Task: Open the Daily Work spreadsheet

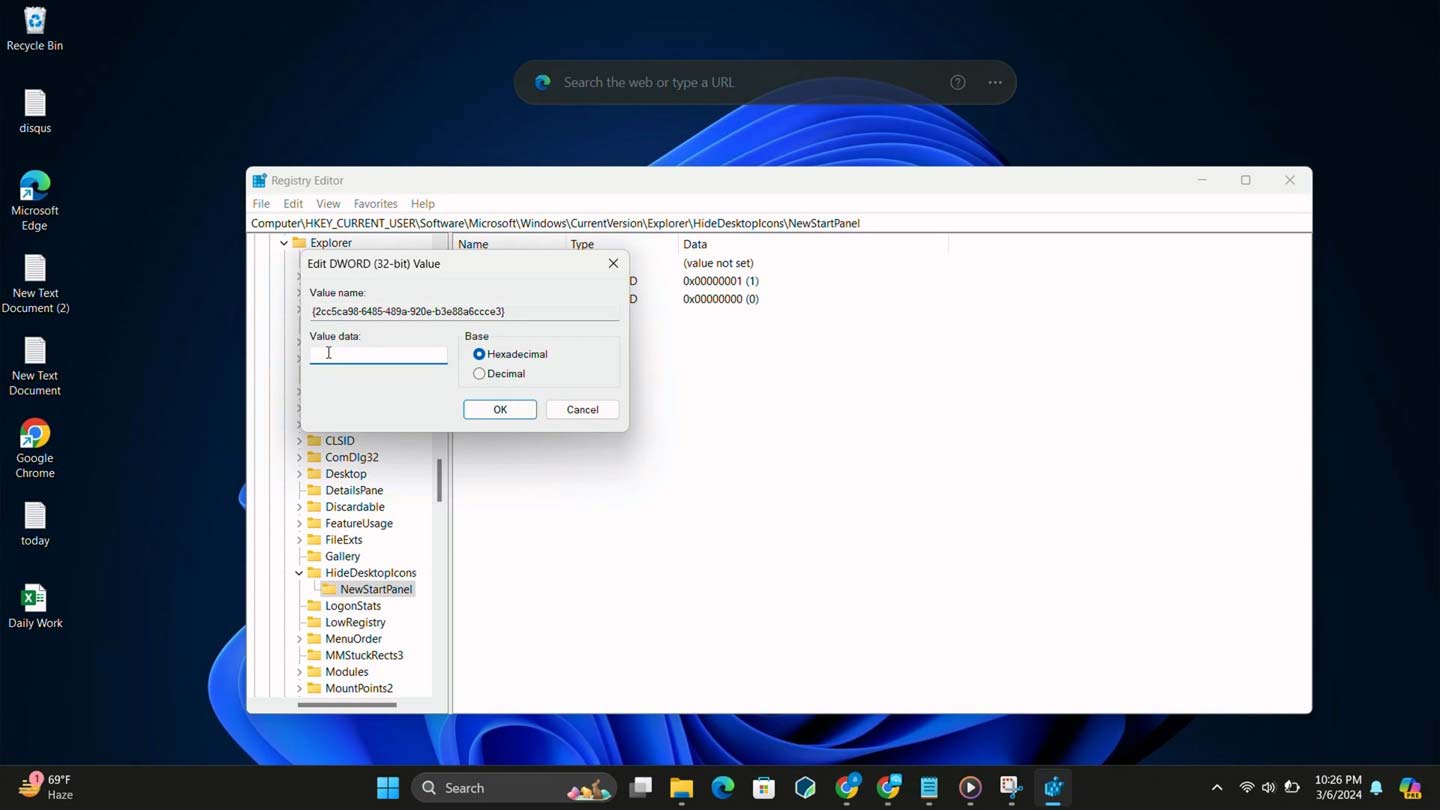Action: pyautogui.click(x=34, y=600)
